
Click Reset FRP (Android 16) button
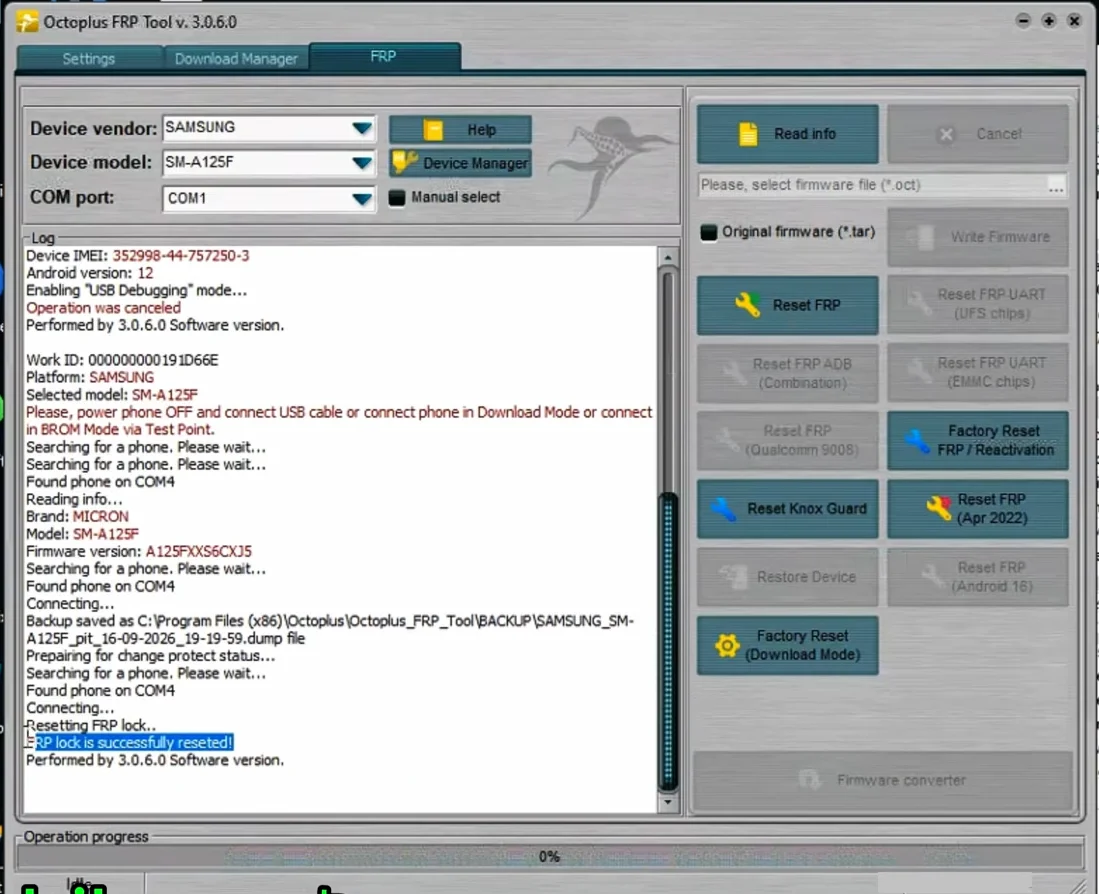point(978,577)
